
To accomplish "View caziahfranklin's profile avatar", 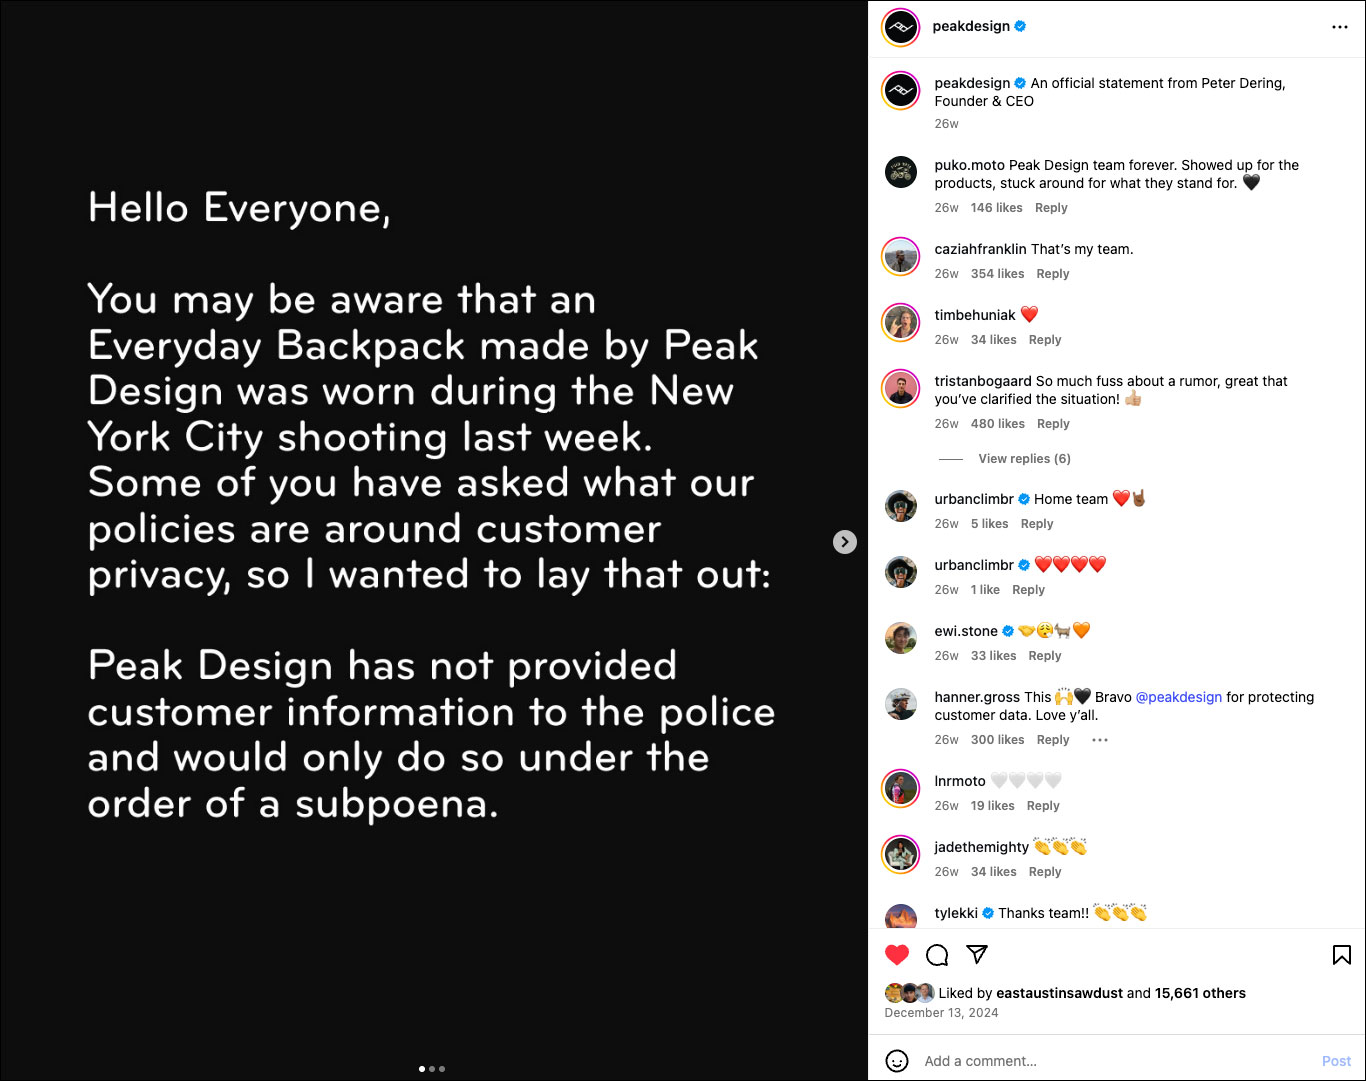I will coord(900,257).
